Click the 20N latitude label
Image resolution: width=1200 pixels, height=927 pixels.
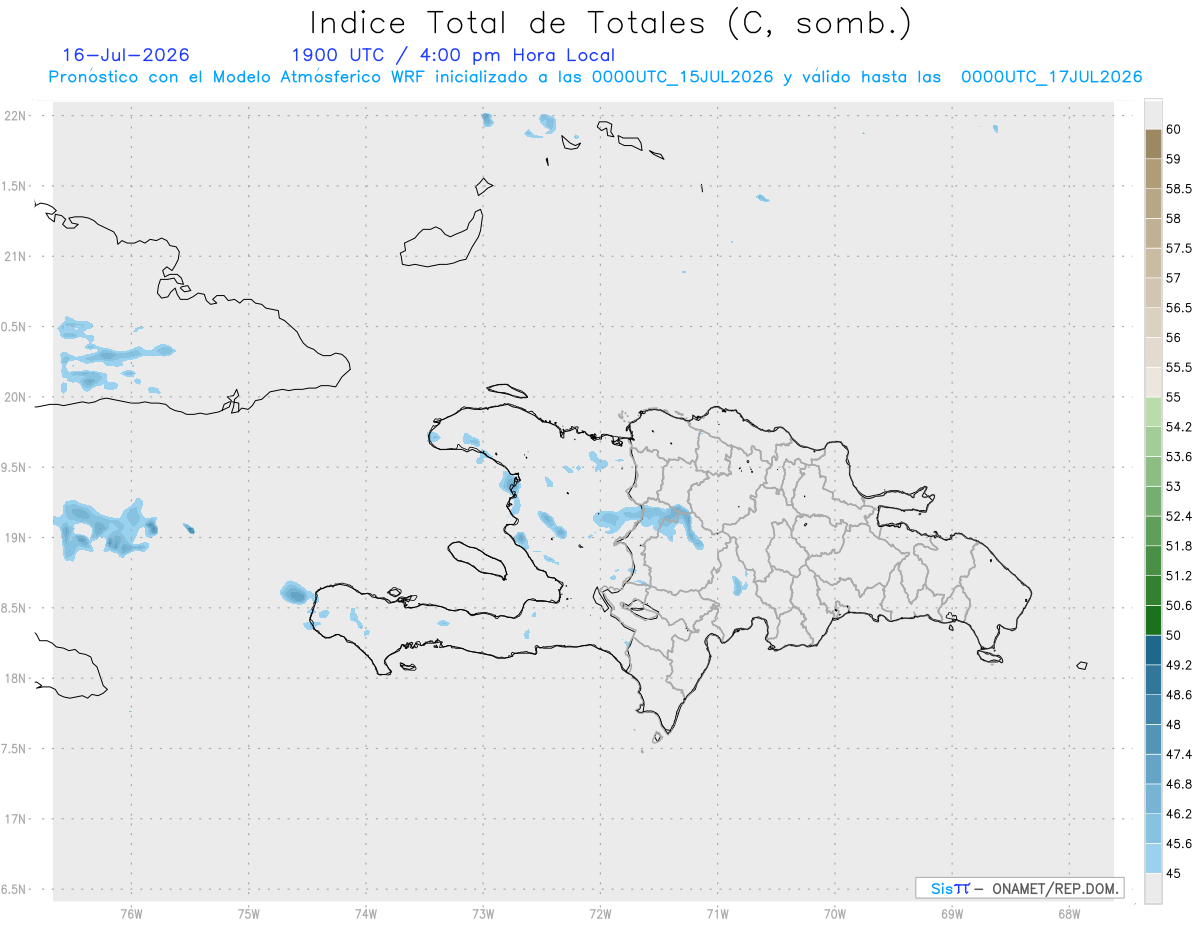(16, 397)
